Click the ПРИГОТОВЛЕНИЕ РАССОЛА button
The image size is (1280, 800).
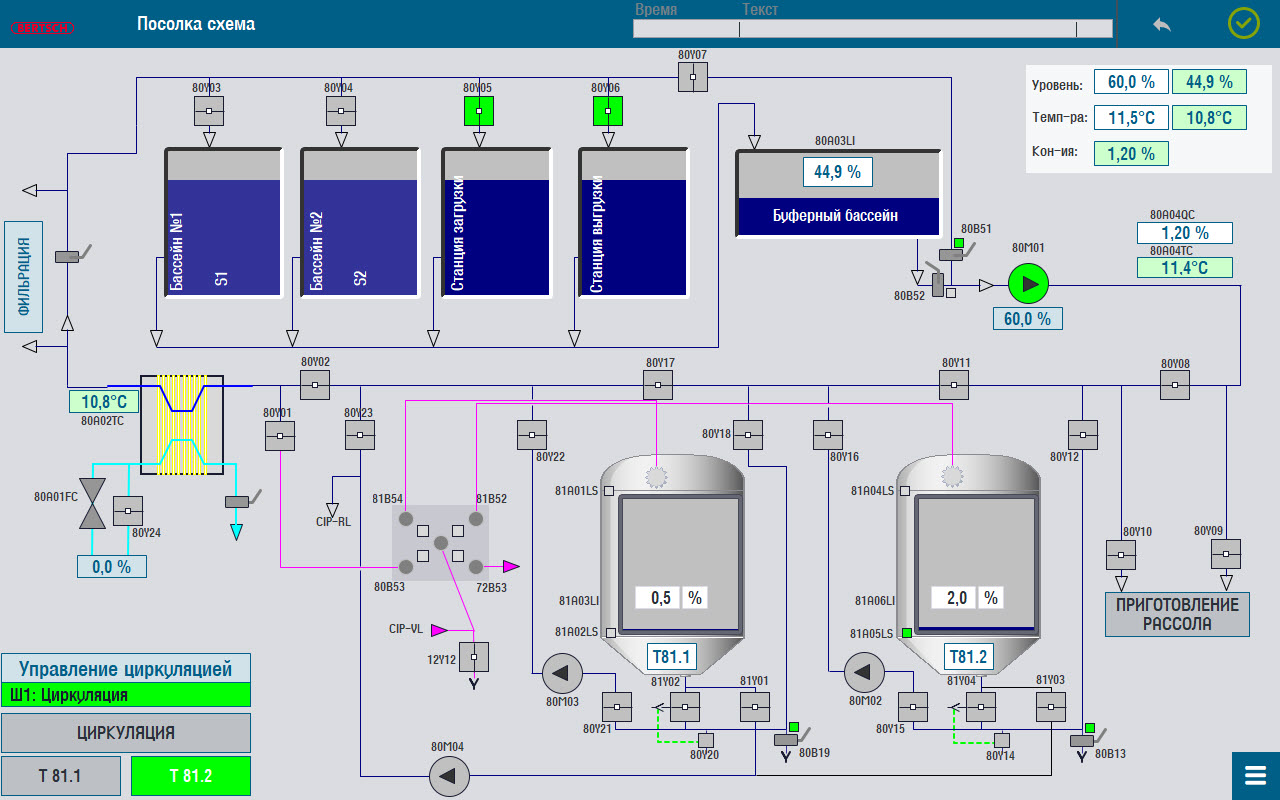point(1176,614)
